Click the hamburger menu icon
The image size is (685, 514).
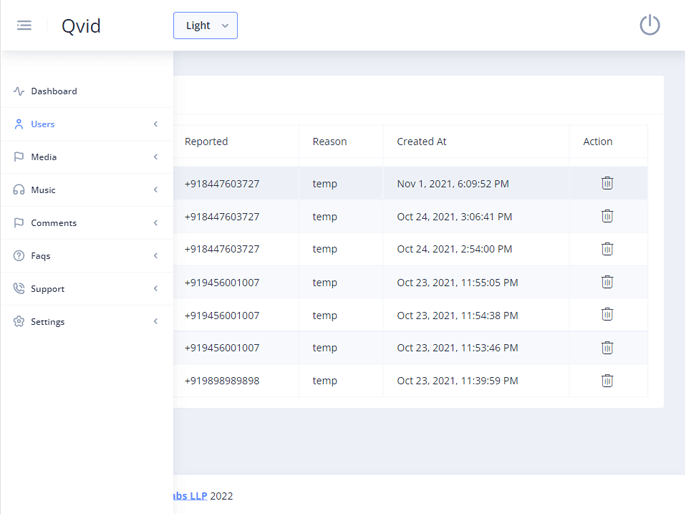point(24,25)
